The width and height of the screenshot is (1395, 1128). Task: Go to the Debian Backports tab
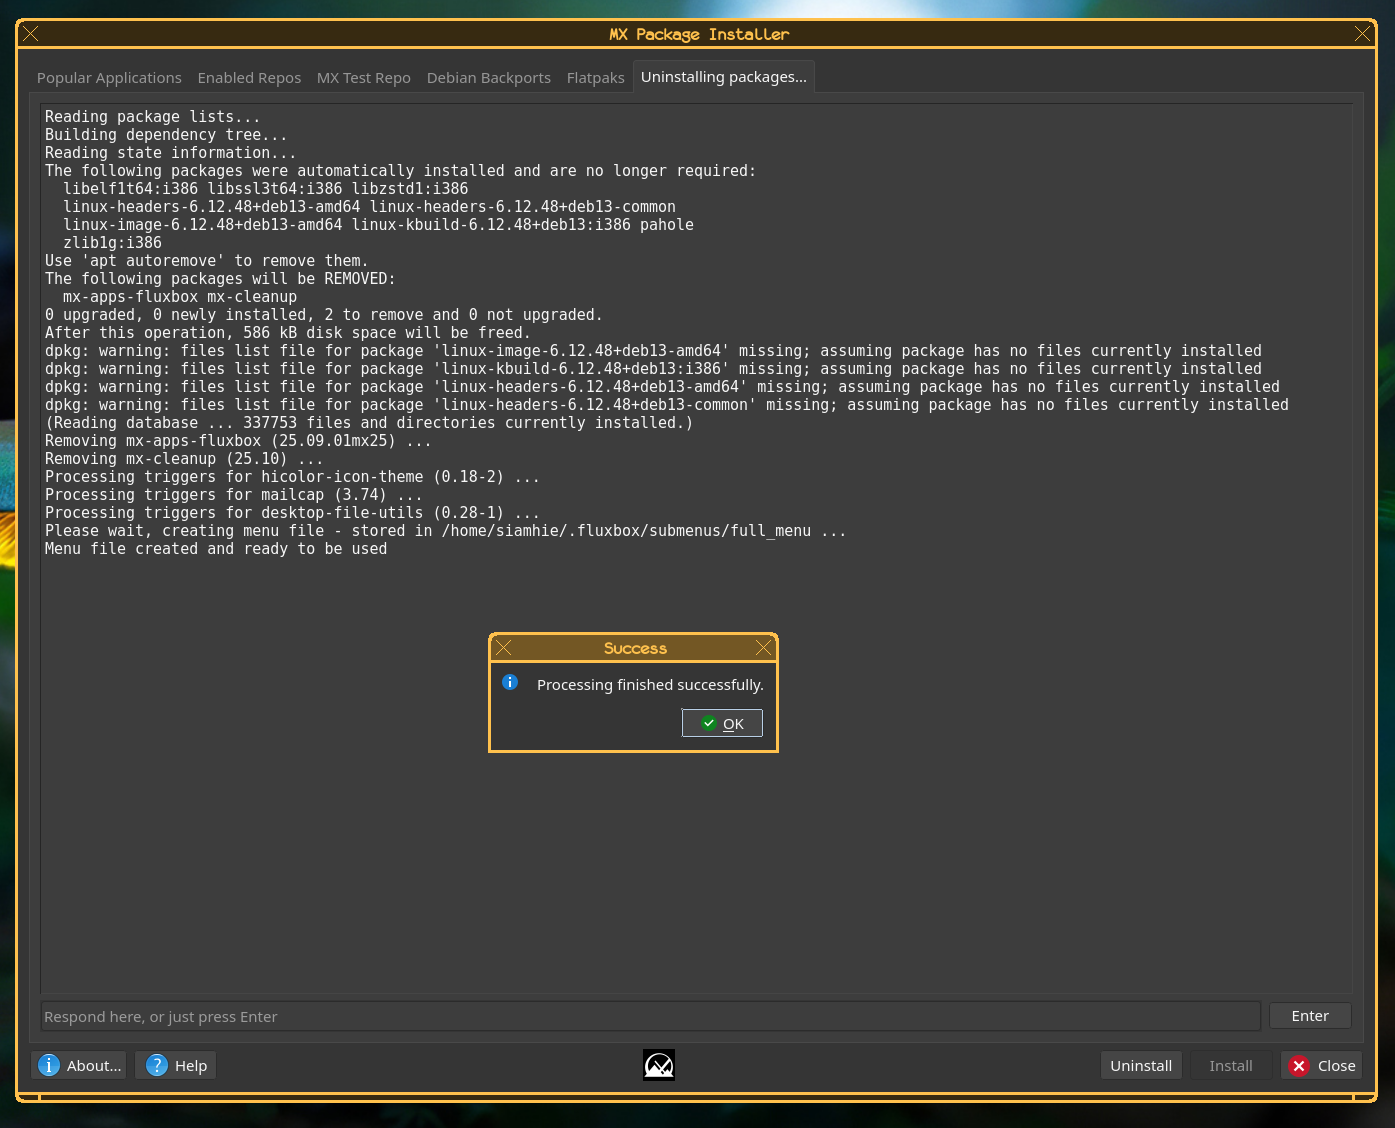[489, 78]
